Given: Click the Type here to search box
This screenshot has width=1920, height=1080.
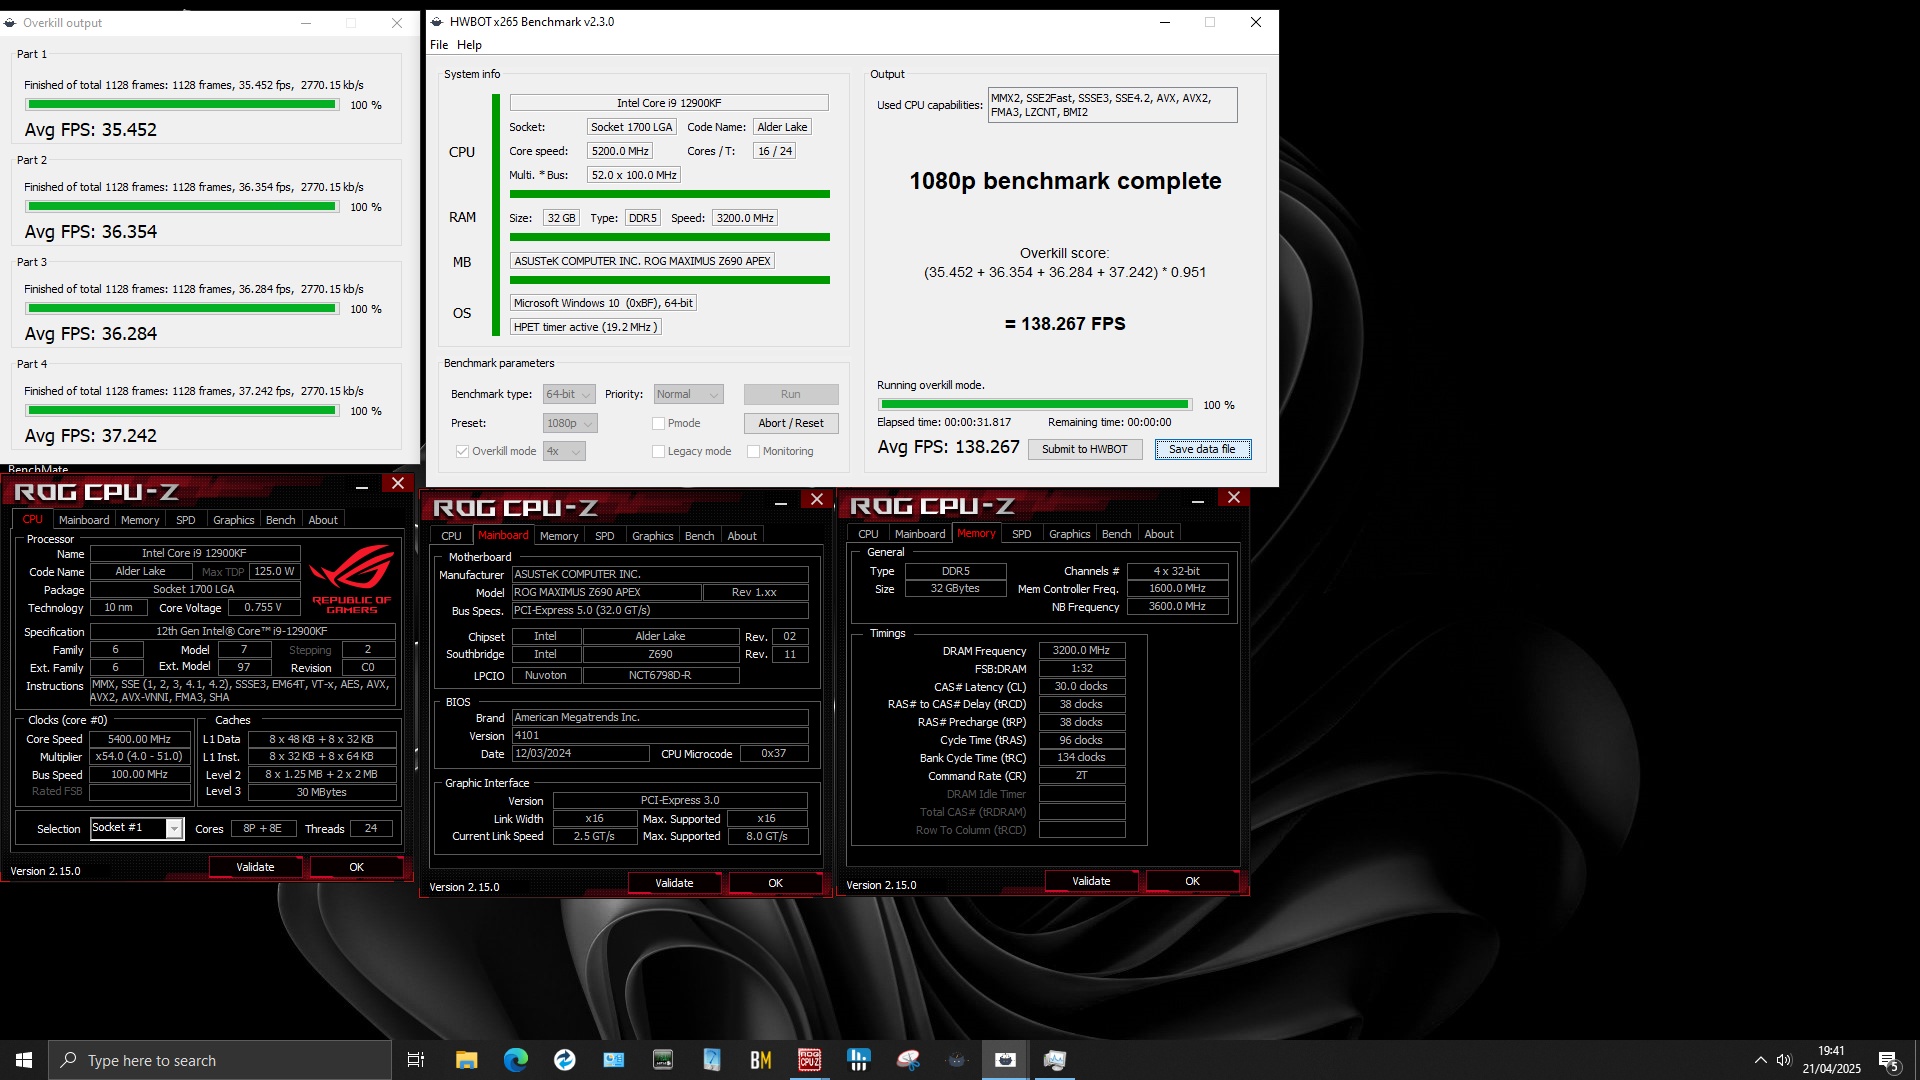Looking at the screenshot, I should [220, 1060].
